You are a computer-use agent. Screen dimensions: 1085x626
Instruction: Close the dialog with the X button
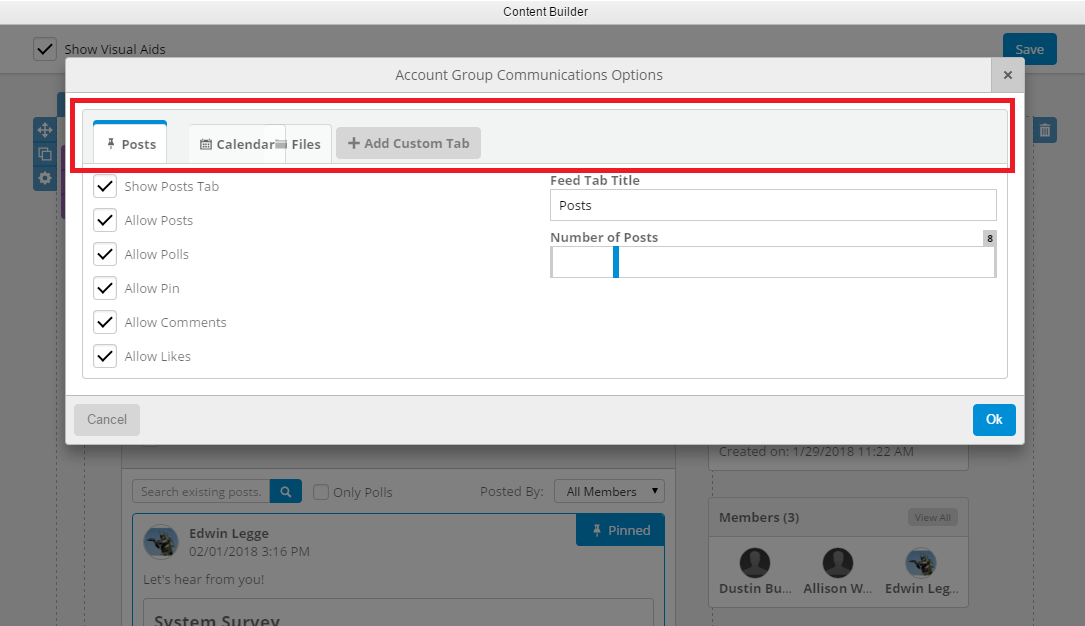click(x=1008, y=75)
